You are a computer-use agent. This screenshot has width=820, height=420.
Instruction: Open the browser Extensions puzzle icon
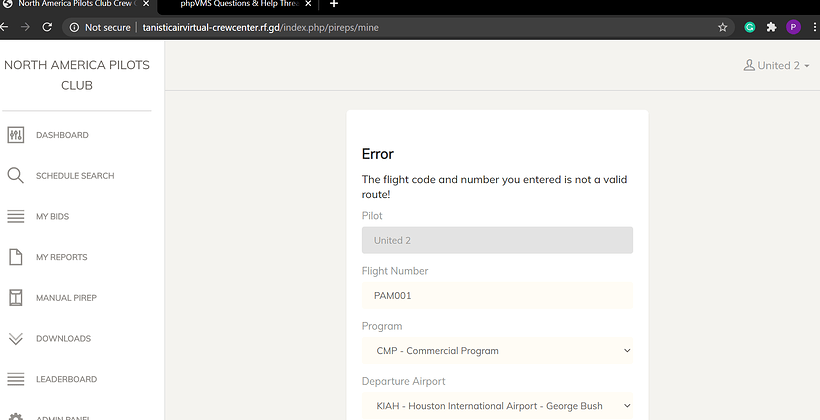[772, 27]
